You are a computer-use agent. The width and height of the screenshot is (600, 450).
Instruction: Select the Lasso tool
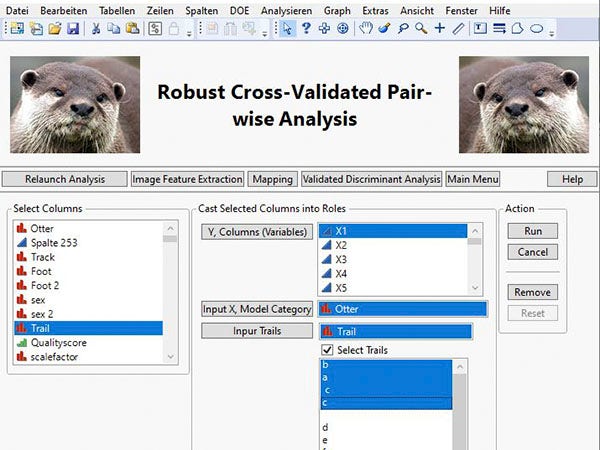(403, 29)
